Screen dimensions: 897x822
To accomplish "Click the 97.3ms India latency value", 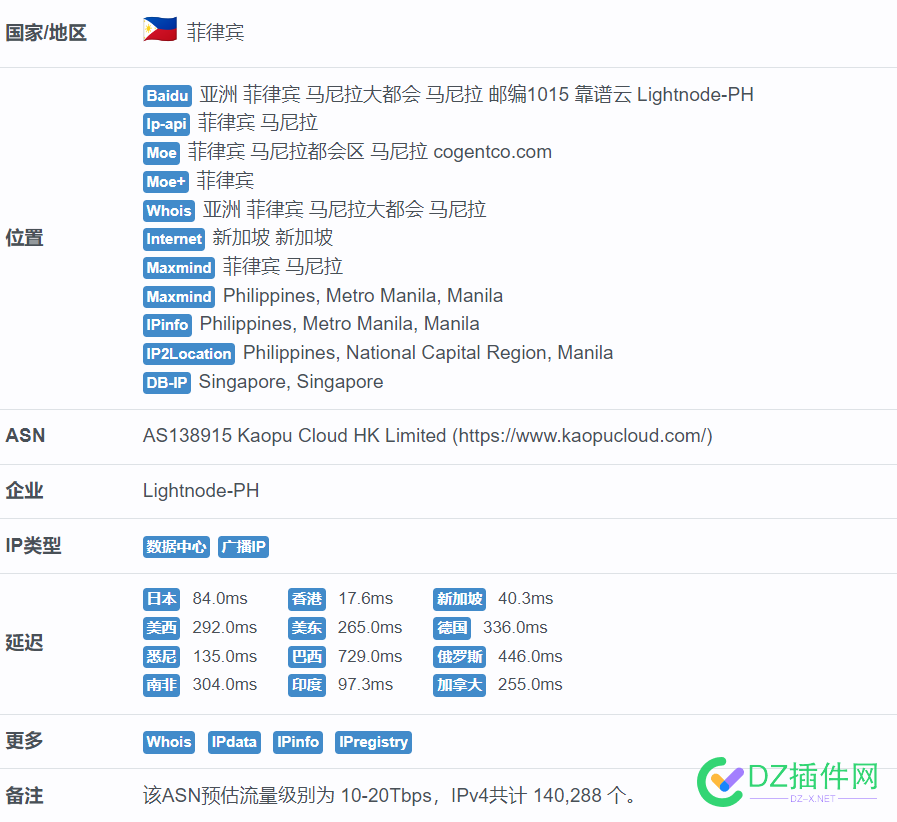I will pos(366,685).
